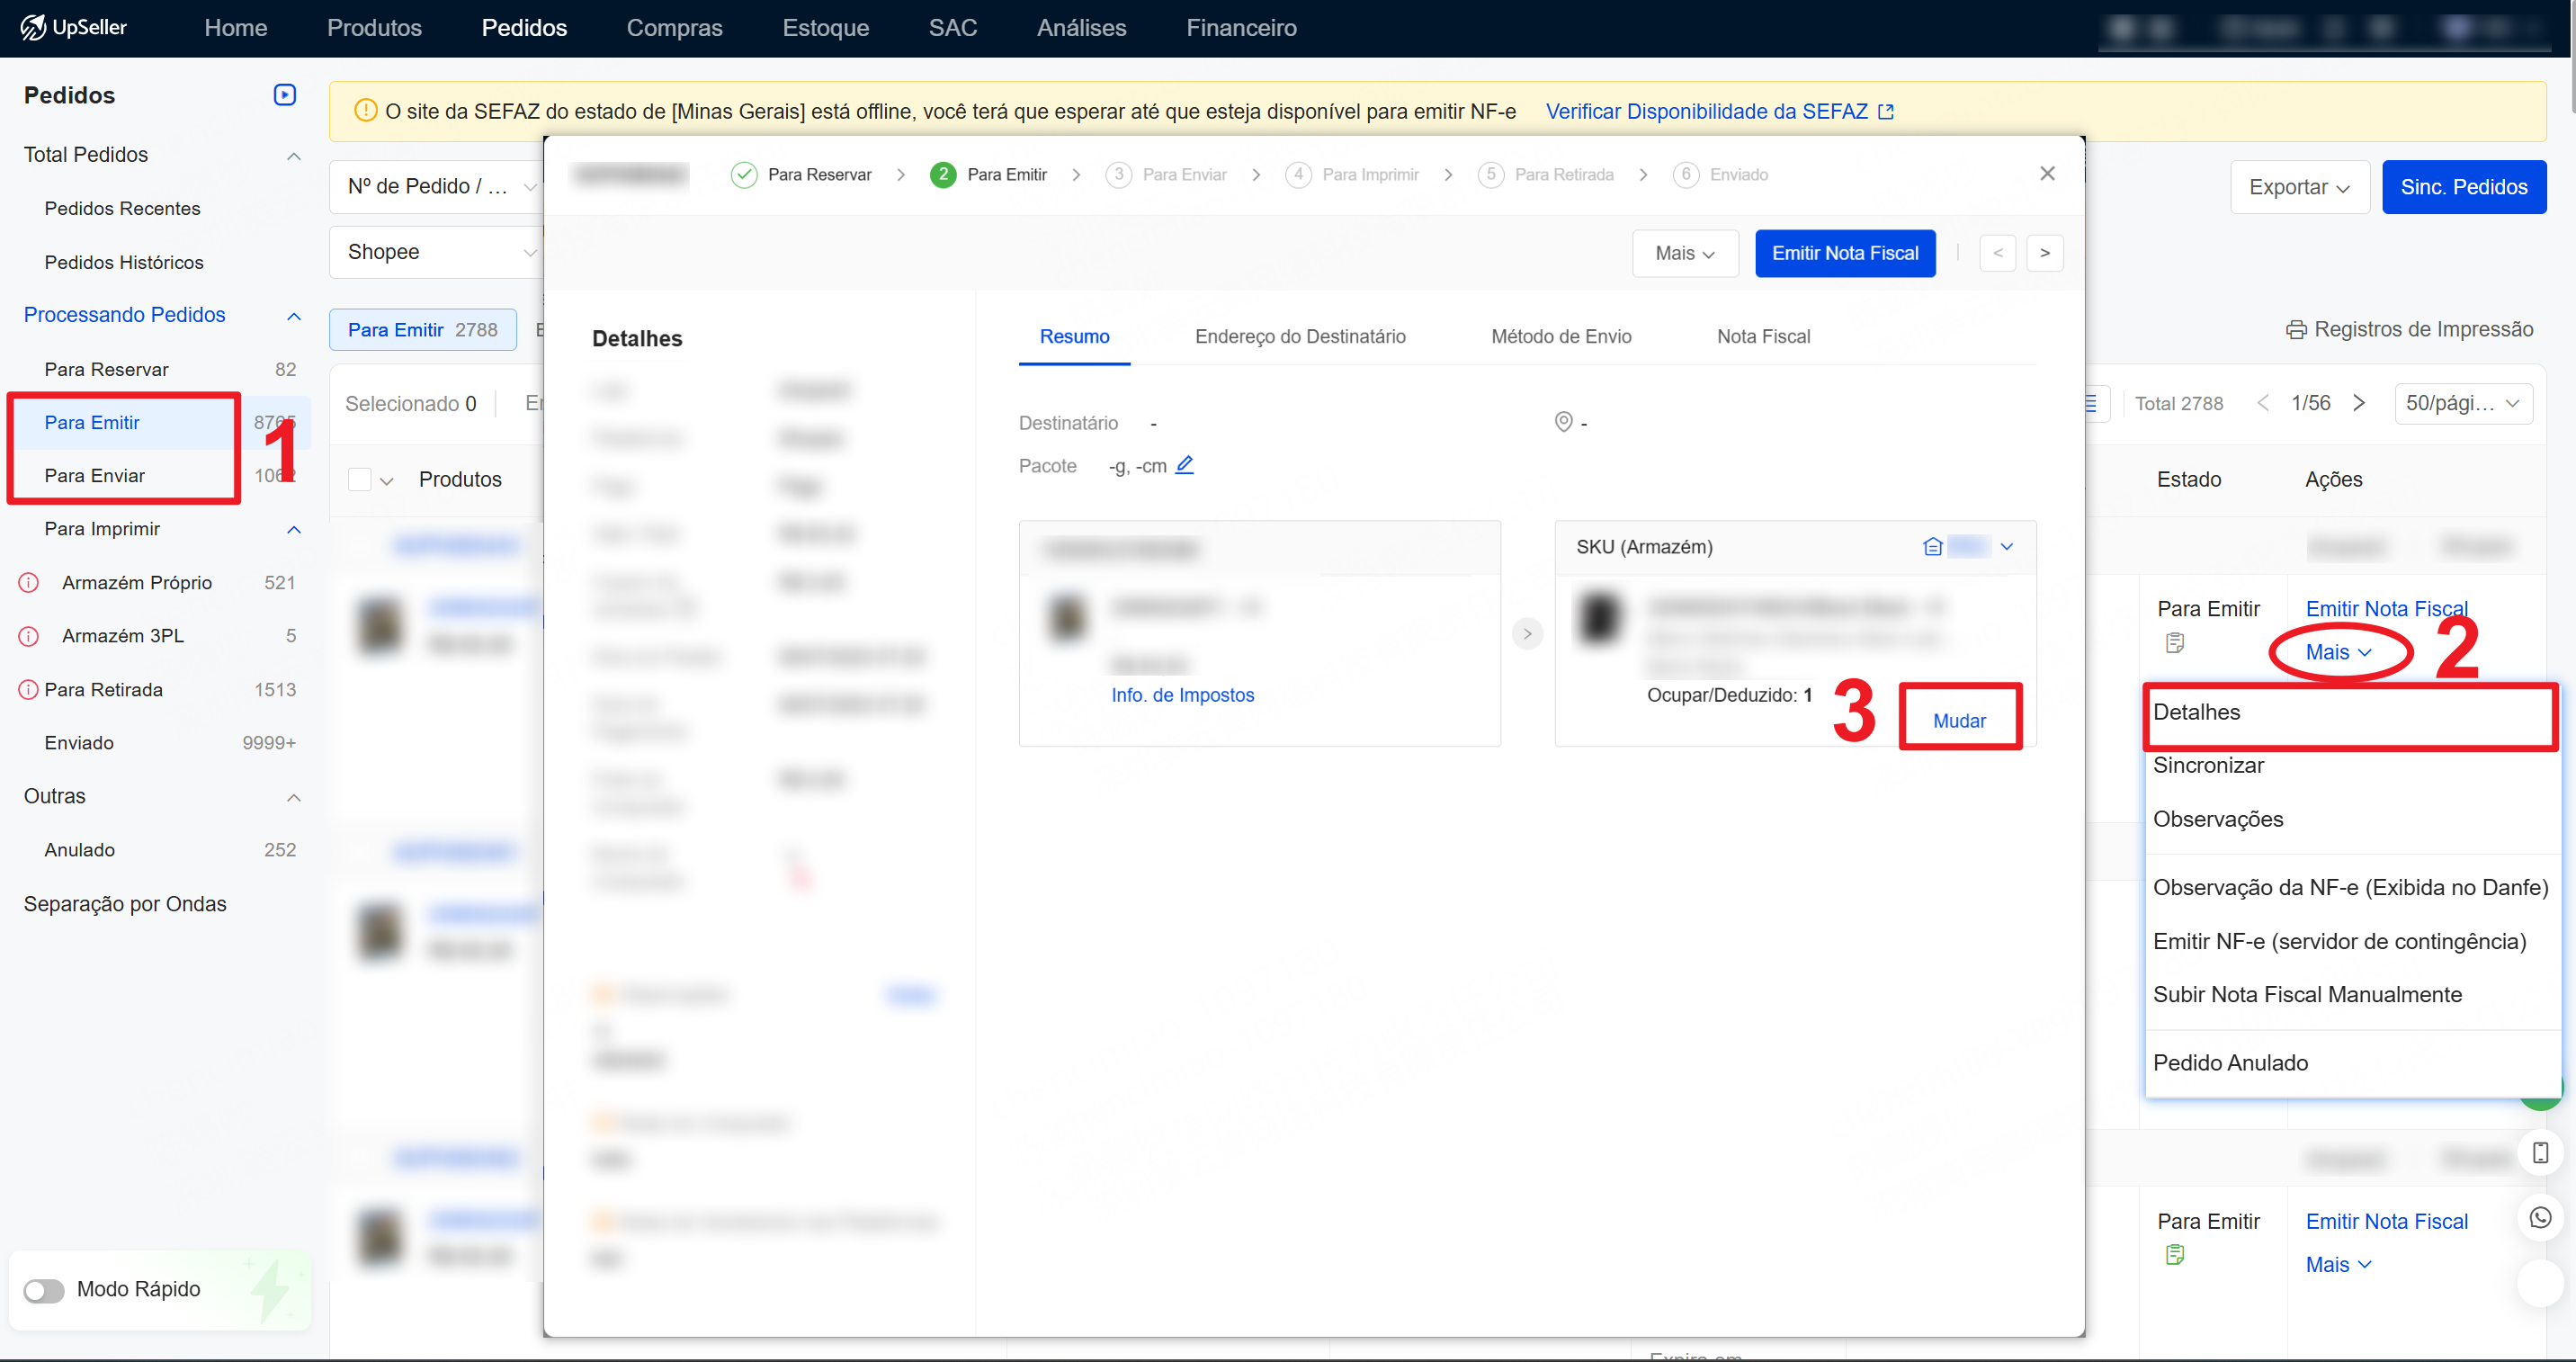Click the warehouse icon in SKU (Armazém) header
The image size is (2576, 1362).
click(x=1932, y=547)
